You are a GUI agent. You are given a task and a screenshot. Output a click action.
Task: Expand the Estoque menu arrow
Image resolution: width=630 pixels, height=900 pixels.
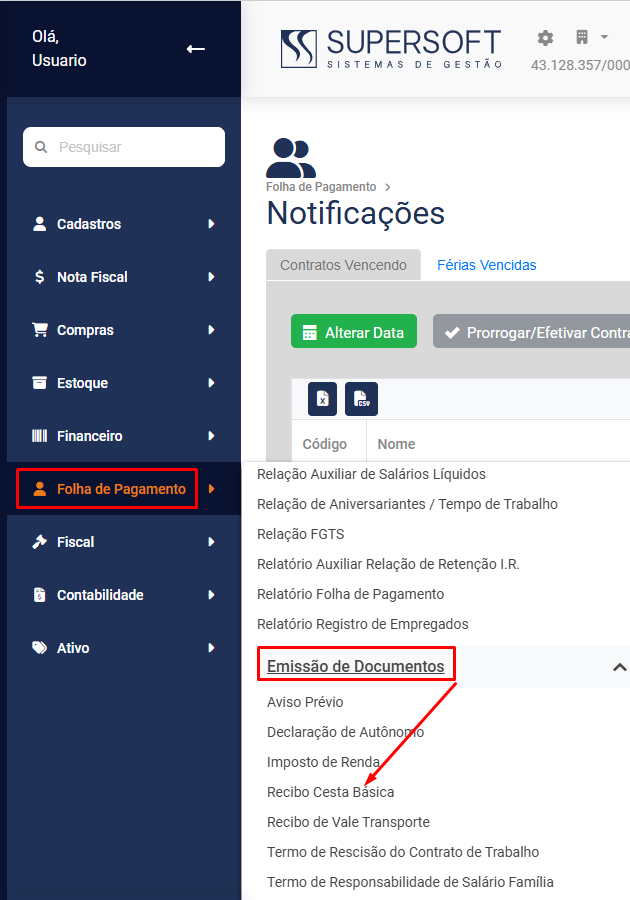click(211, 383)
